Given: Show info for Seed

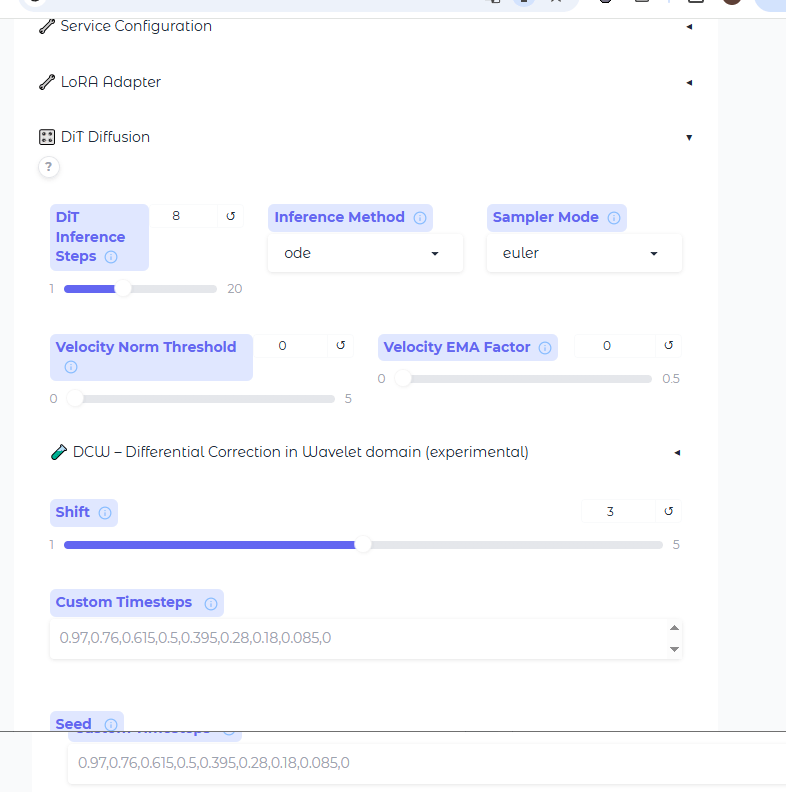Looking at the screenshot, I should [x=111, y=725].
